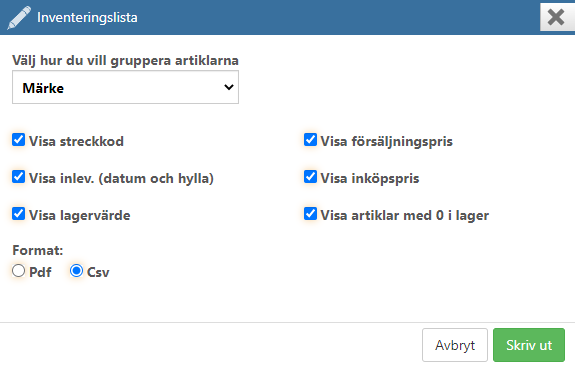Click the Välj hur du vill gruppera artiklarna label
This screenshot has width=575, height=365.
[125, 61]
